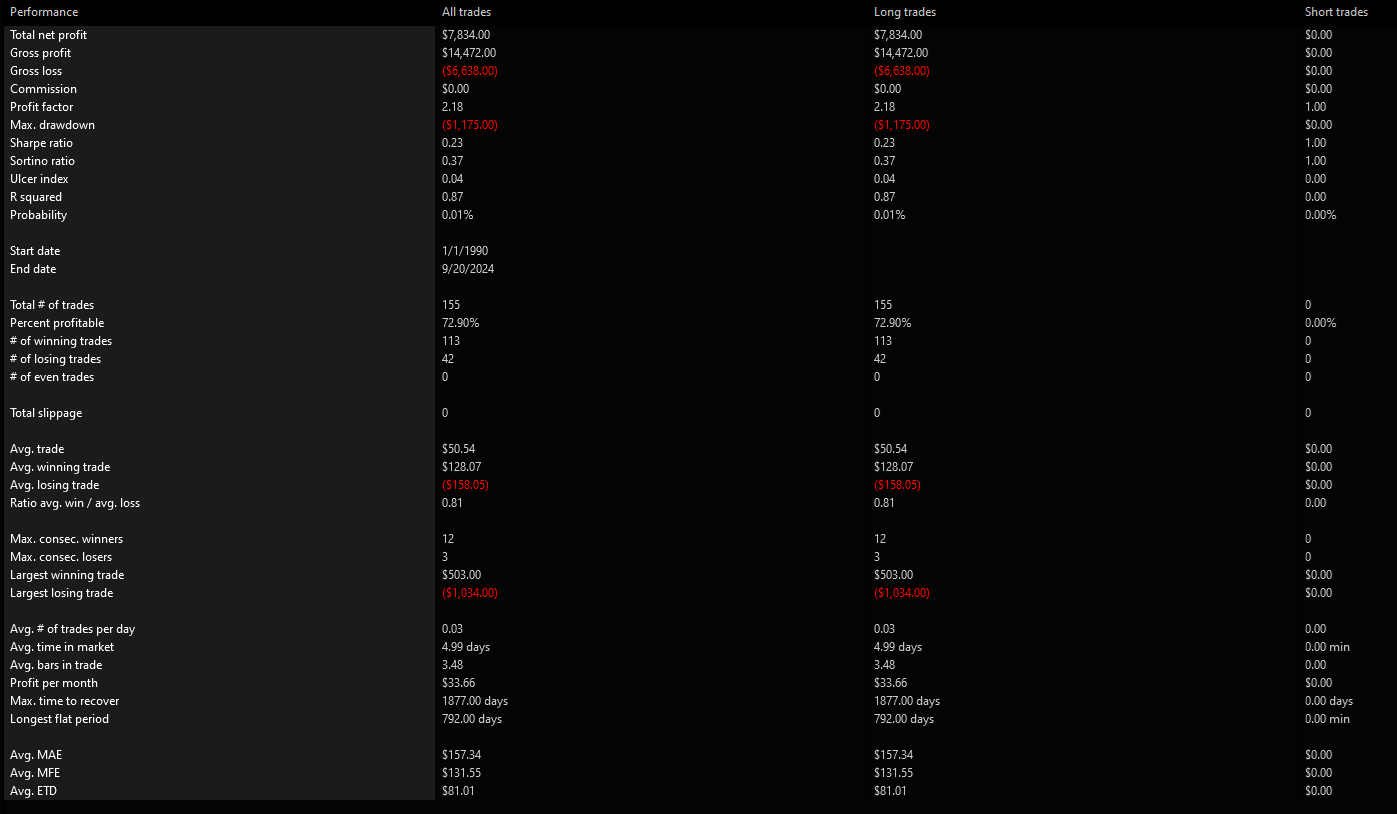Select the Gross loss row label

(x=36, y=71)
